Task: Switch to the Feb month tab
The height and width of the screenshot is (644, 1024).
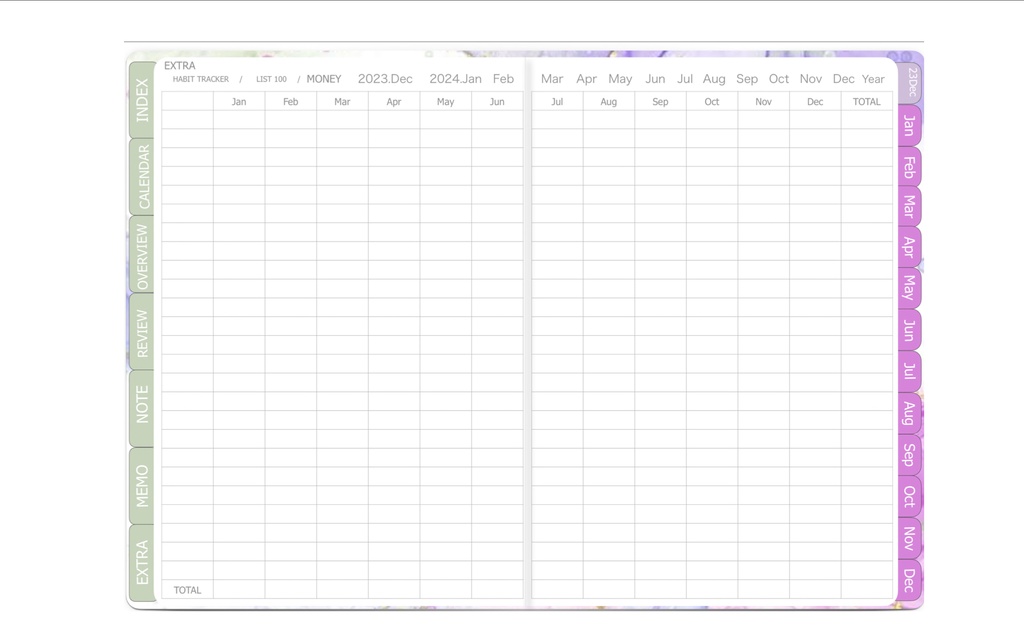Action: 906,167
